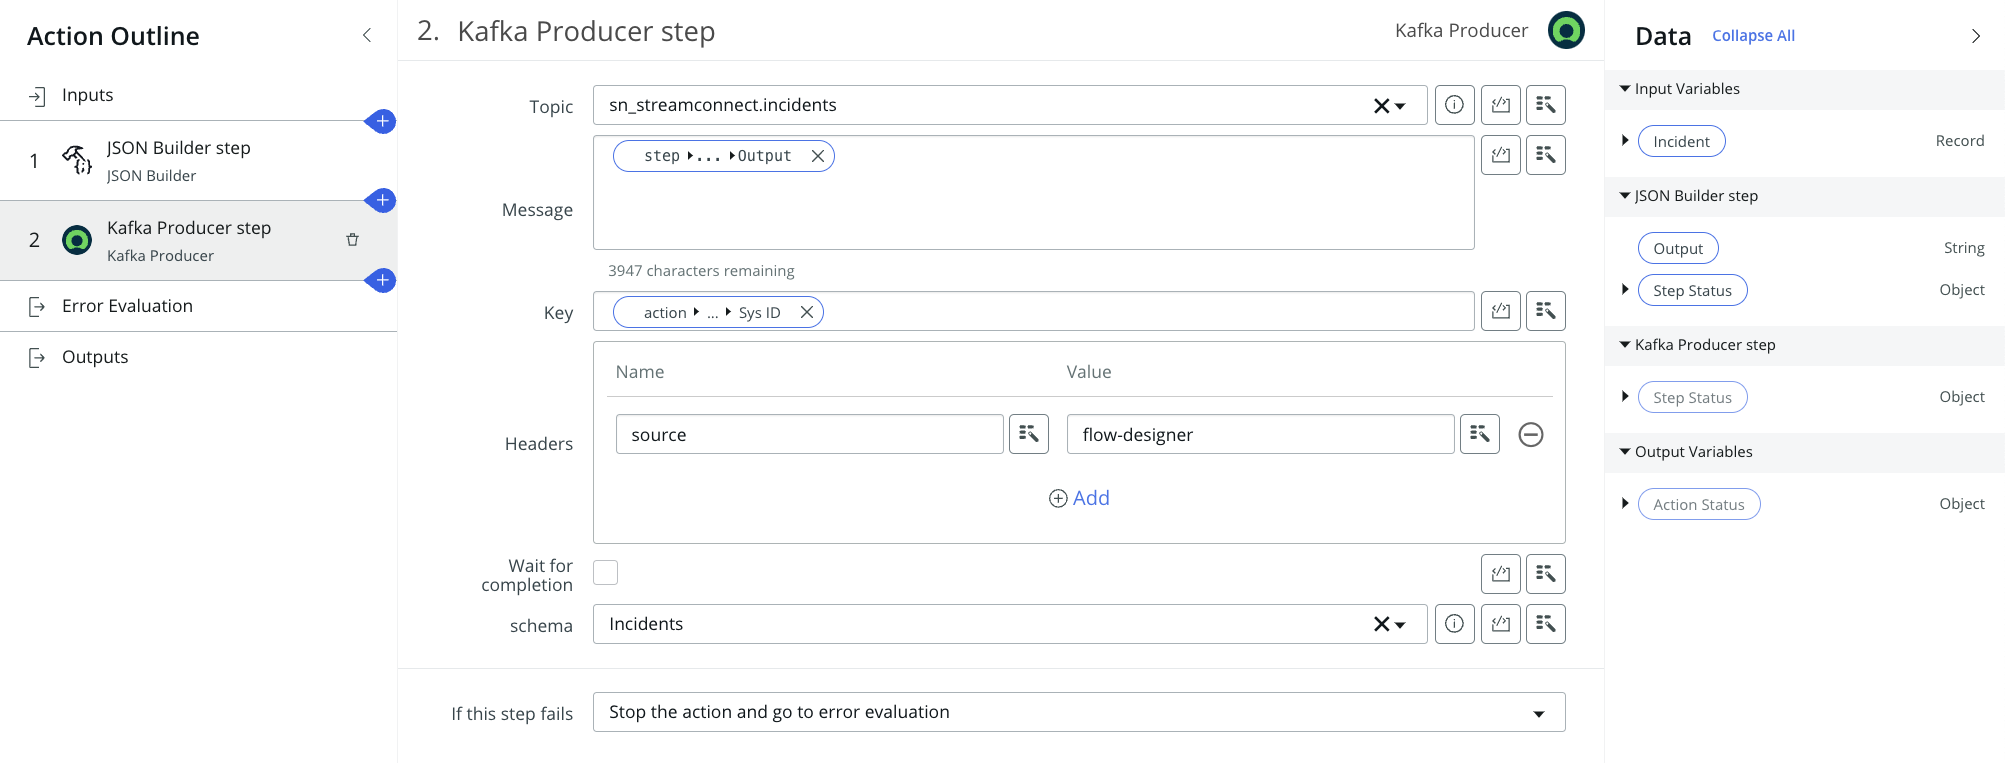Delete the Kafka Producer step trash icon
Screen dimensions: 2005x763
click(x=352, y=240)
